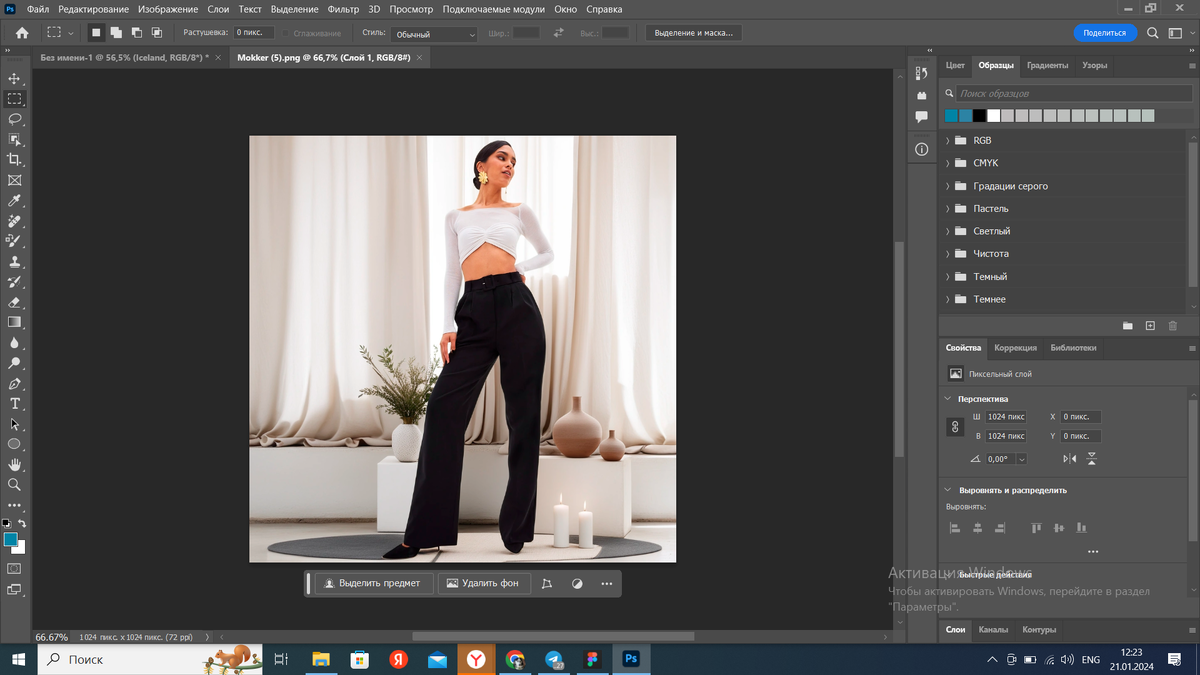1200x675 pixels.
Task: Toggle the Сглаживание checkbox
Action: 286,34
